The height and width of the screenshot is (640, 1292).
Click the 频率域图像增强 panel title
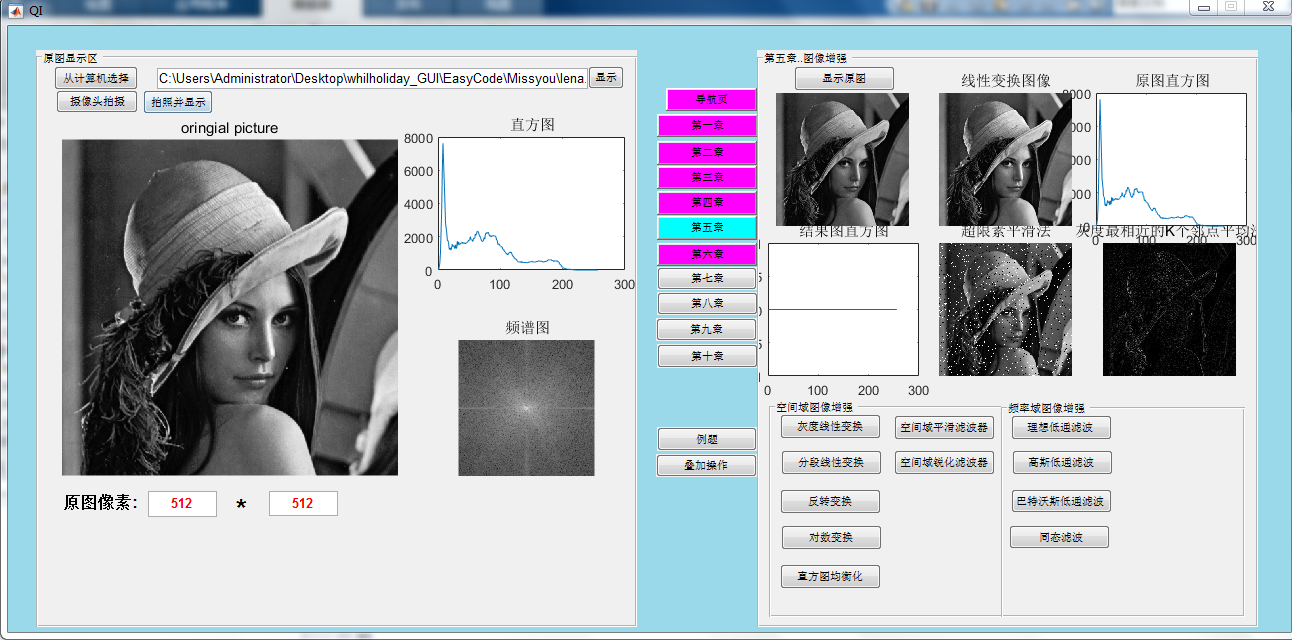click(x=1046, y=408)
